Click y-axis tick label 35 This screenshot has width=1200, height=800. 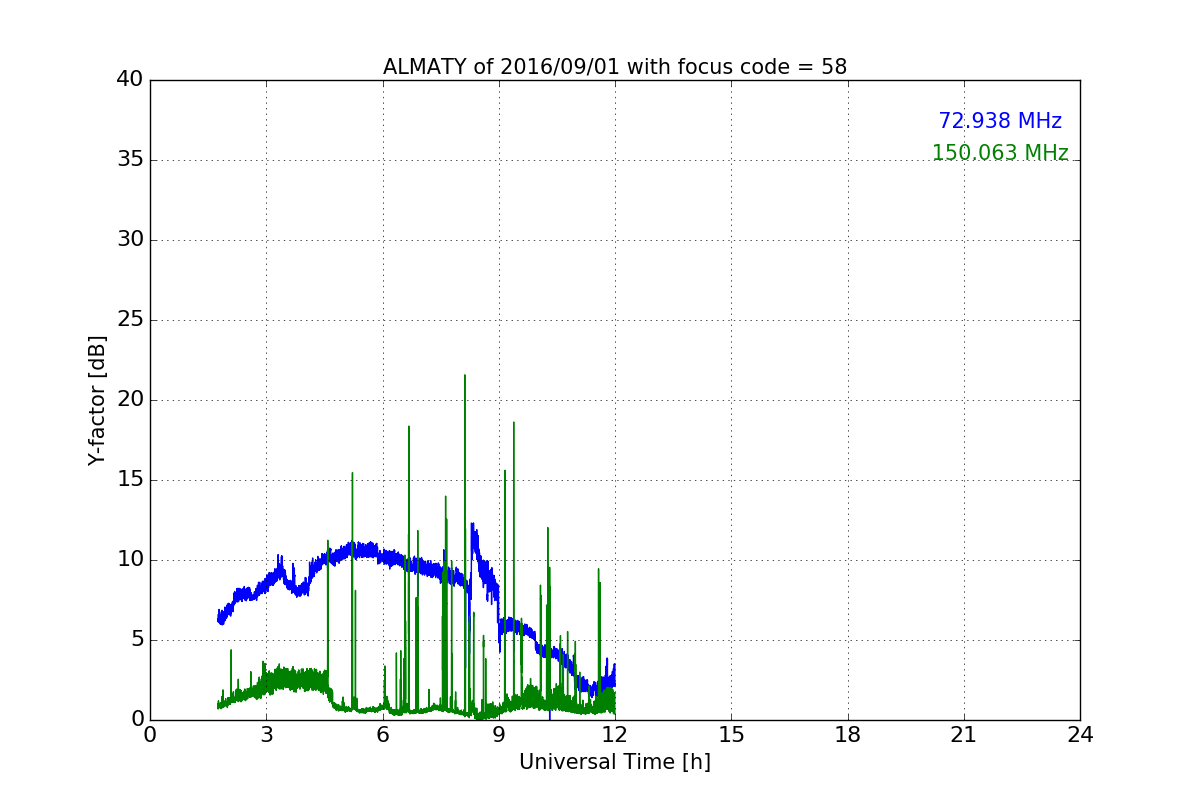129,160
